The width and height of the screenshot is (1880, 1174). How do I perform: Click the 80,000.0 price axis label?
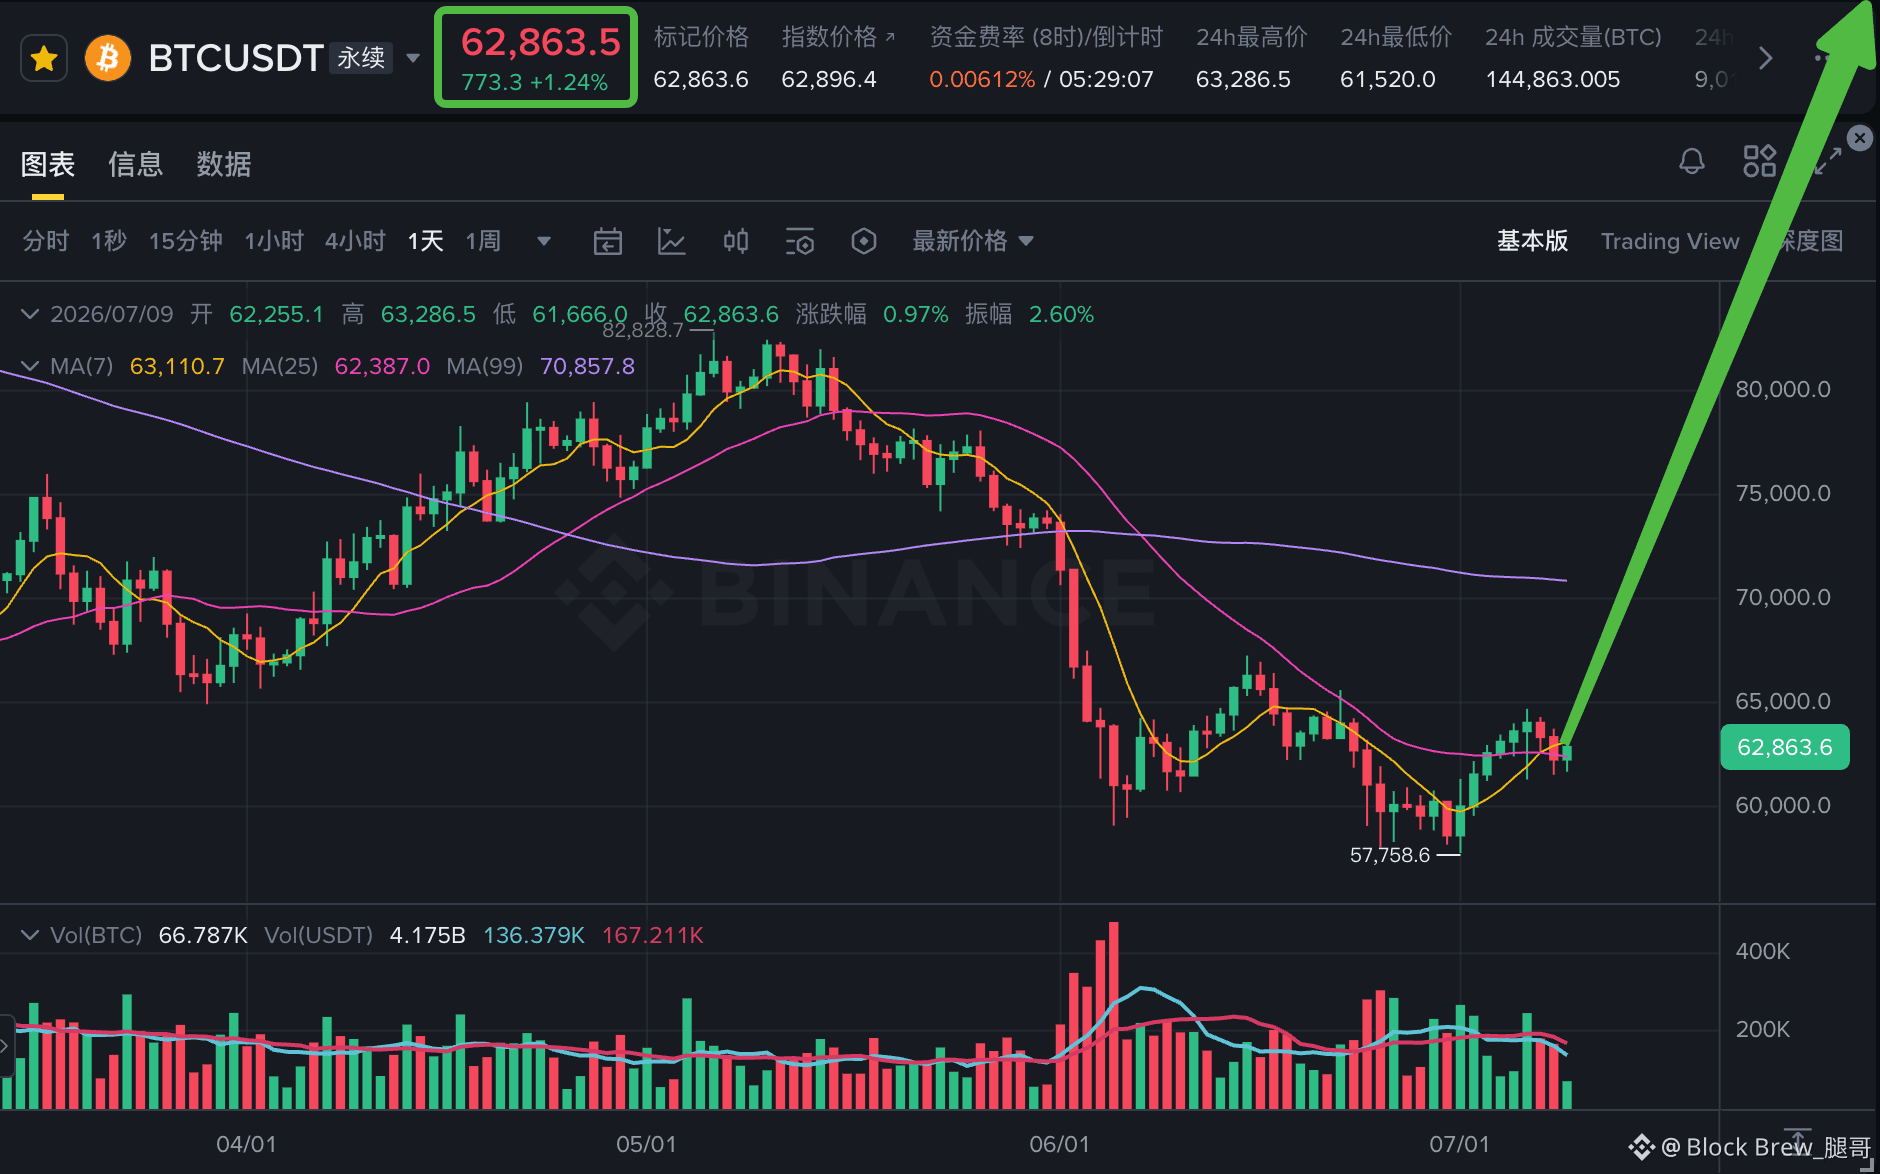coord(1783,389)
